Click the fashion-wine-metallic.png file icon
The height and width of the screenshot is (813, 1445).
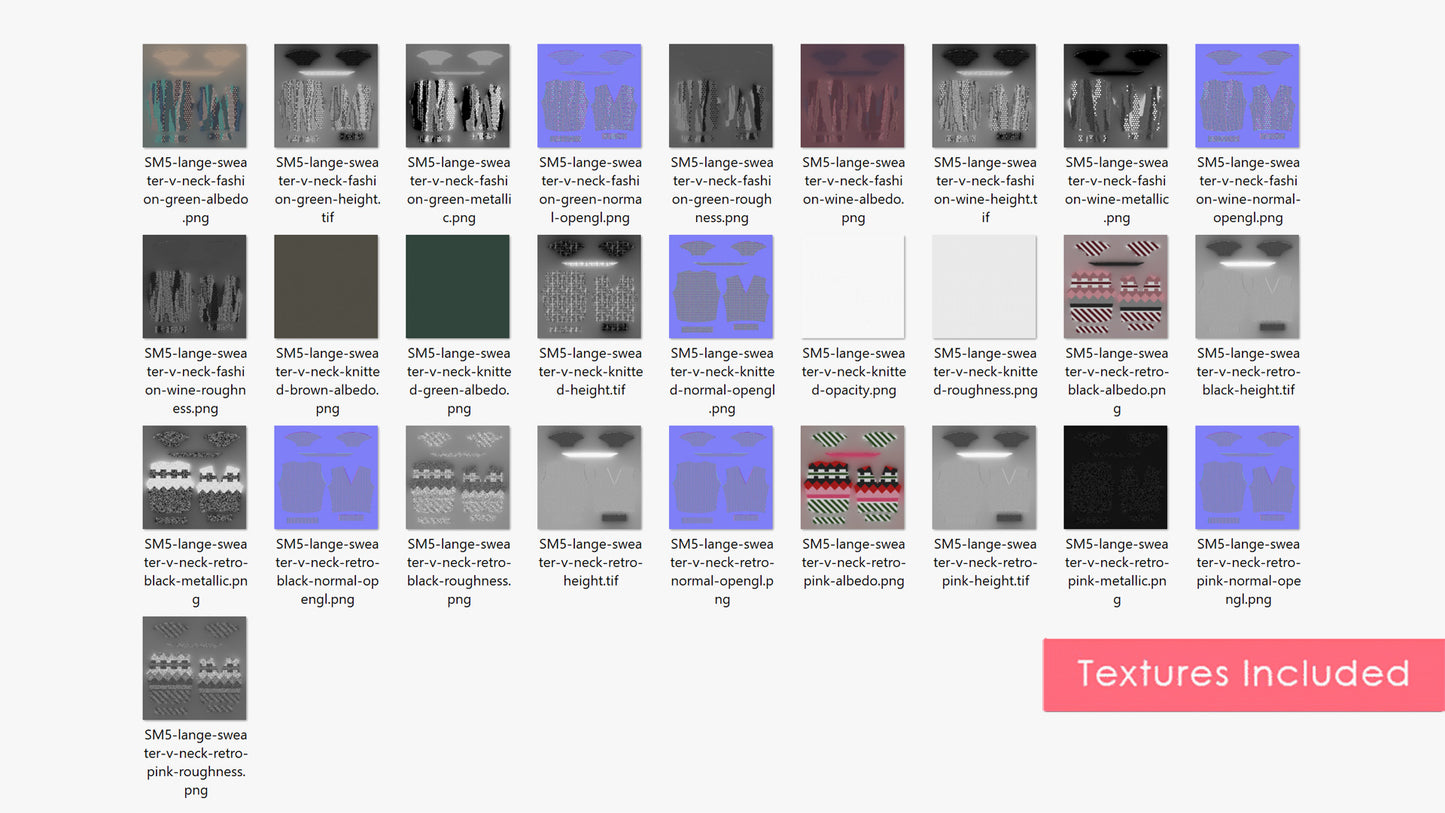point(1116,96)
